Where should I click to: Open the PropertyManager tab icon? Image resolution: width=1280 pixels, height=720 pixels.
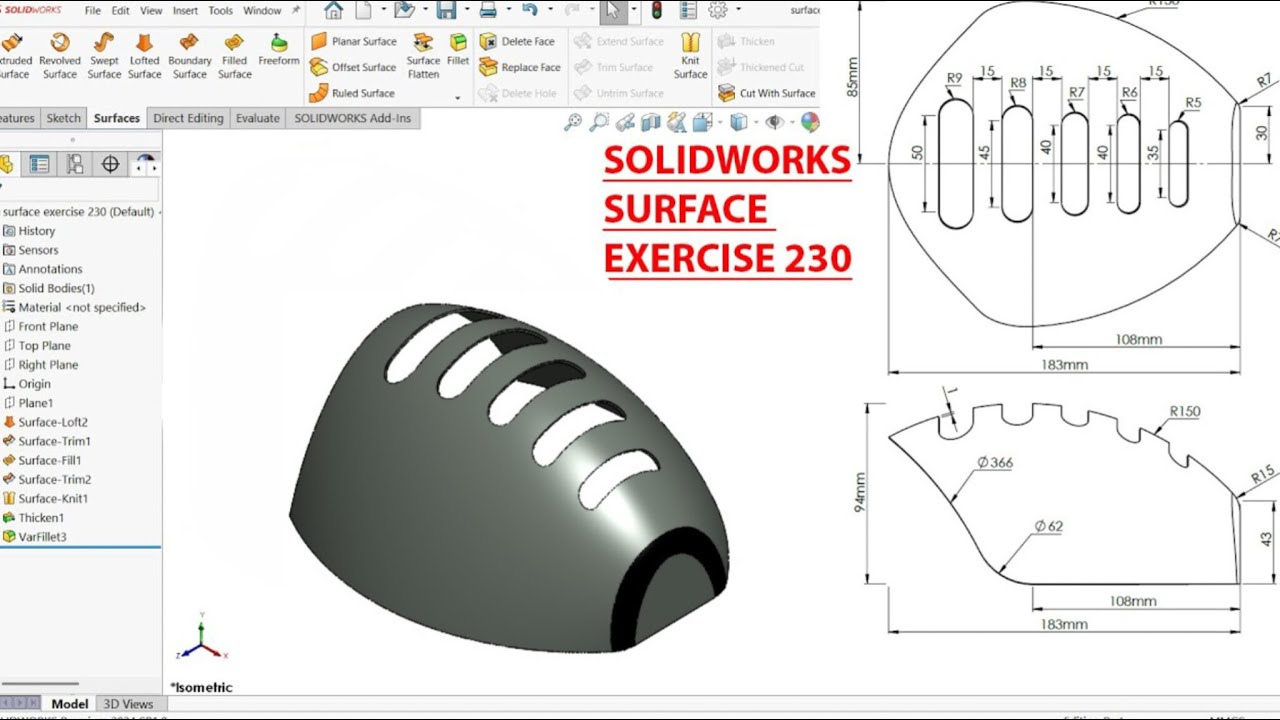point(39,164)
